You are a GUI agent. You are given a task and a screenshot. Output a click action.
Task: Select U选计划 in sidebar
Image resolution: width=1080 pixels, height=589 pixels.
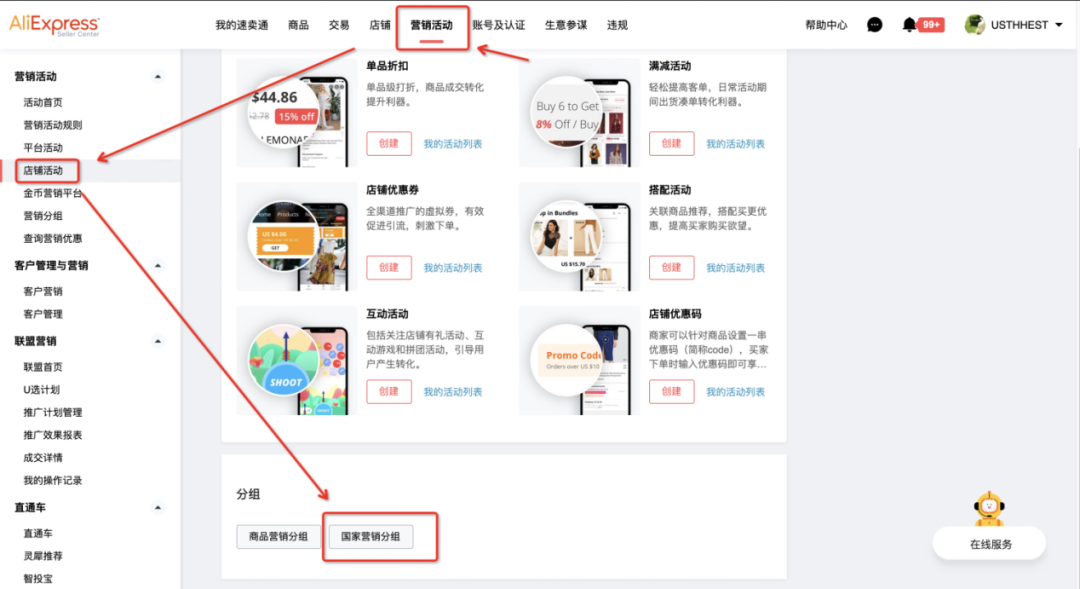coord(41,390)
